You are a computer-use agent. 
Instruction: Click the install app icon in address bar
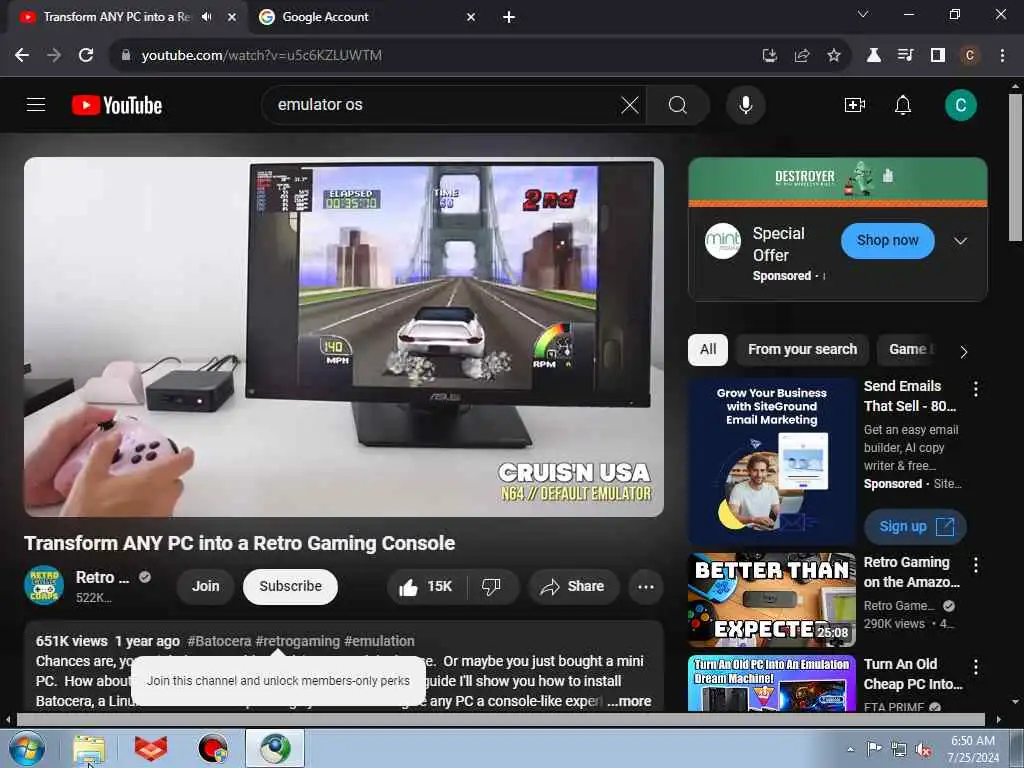point(769,56)
